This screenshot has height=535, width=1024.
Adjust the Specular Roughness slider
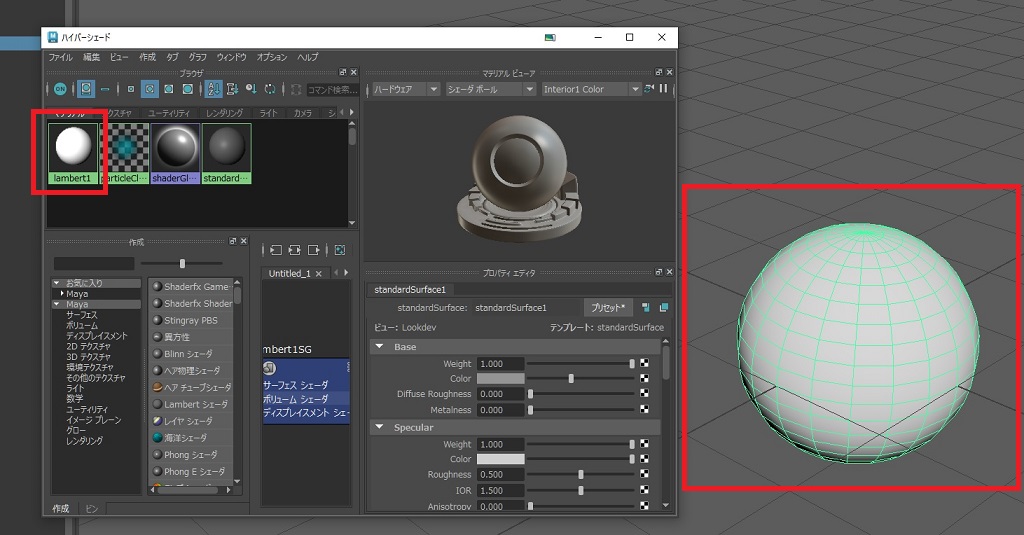(581, 475)
